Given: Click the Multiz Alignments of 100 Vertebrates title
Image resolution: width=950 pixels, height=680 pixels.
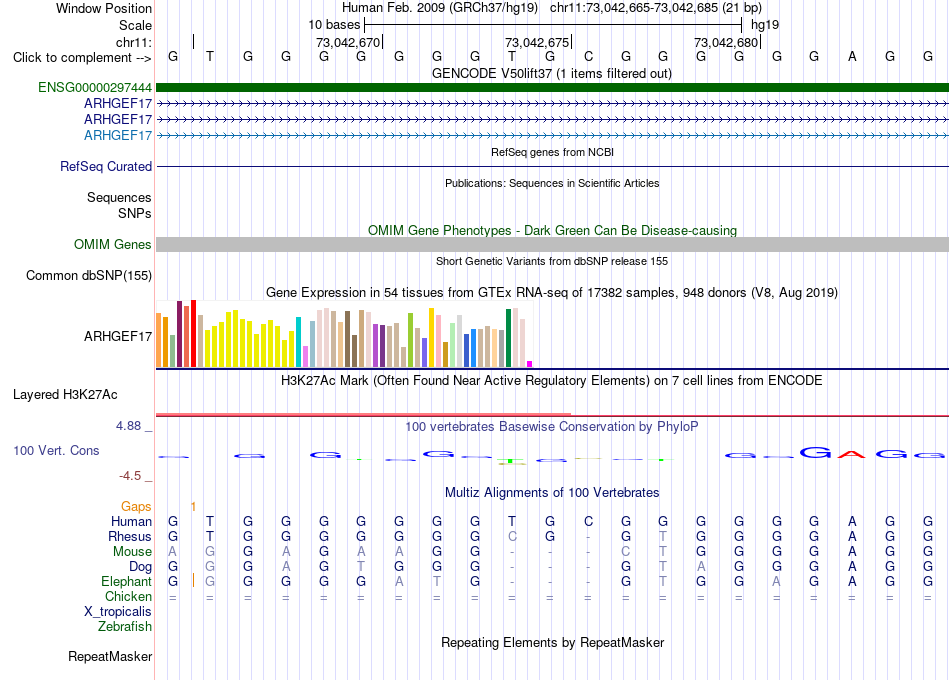Looking at the screenshot, I should [552, 492].
